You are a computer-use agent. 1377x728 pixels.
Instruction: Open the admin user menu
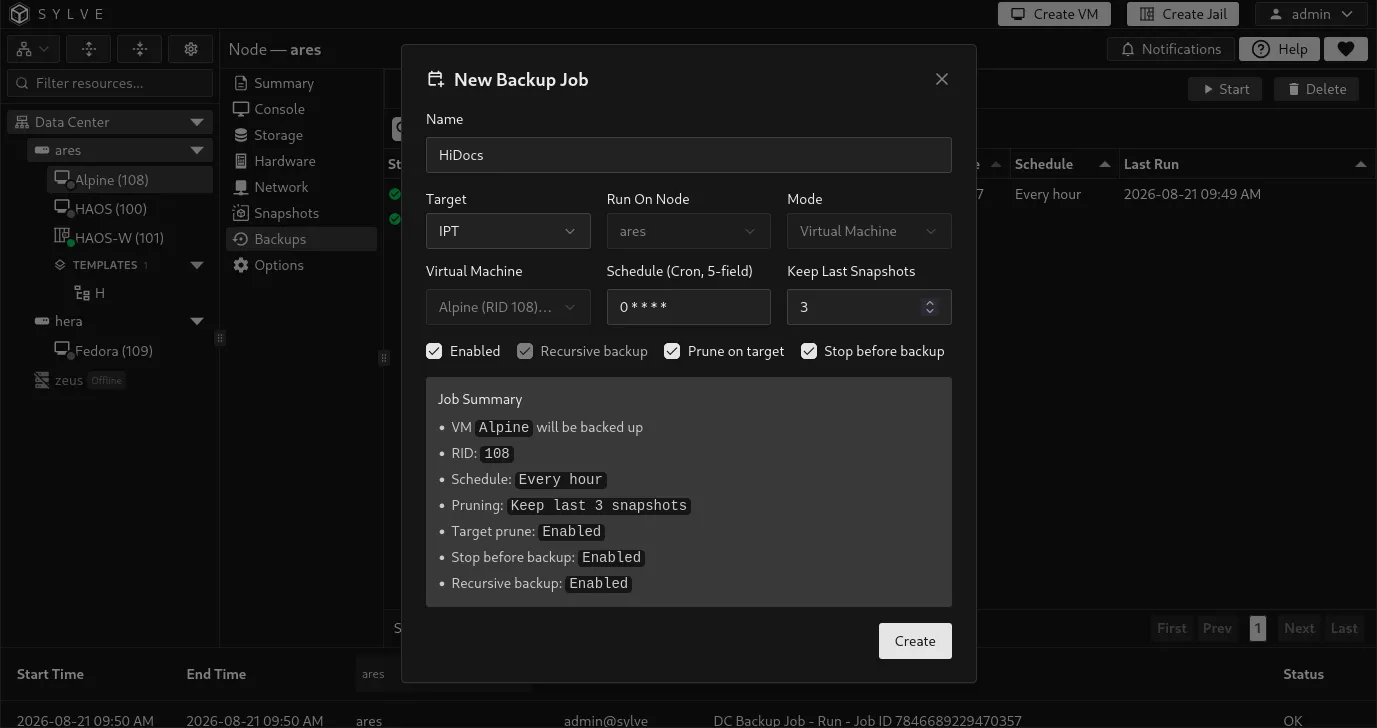[x=1311, y=14]
